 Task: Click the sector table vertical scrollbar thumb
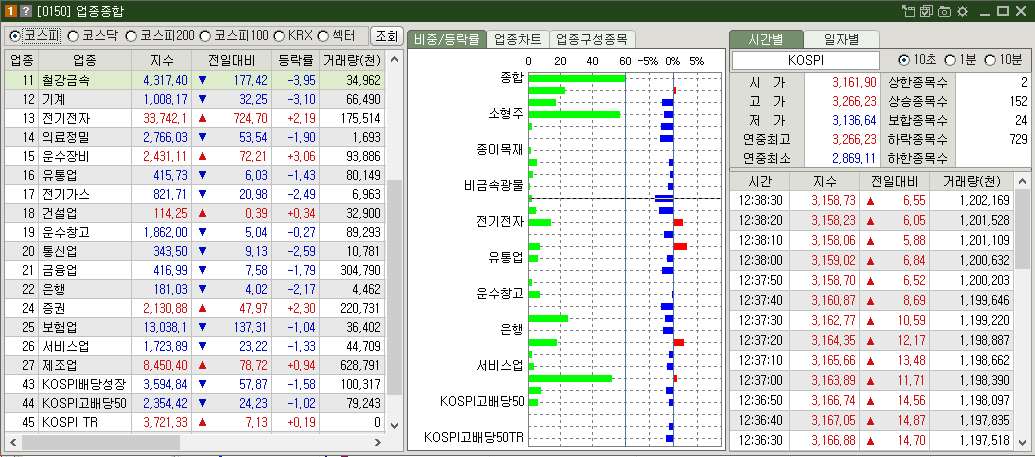coord(395,287)
